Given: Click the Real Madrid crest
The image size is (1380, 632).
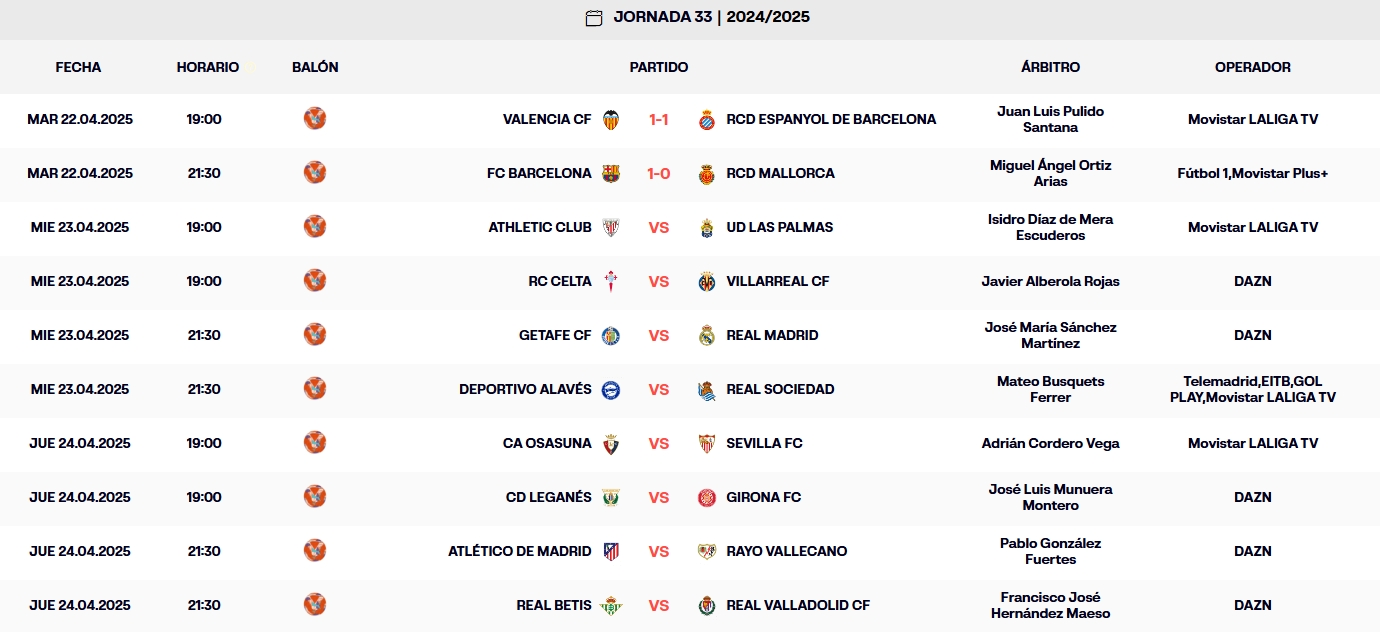Looking at the screenshot, I should 707,336.
